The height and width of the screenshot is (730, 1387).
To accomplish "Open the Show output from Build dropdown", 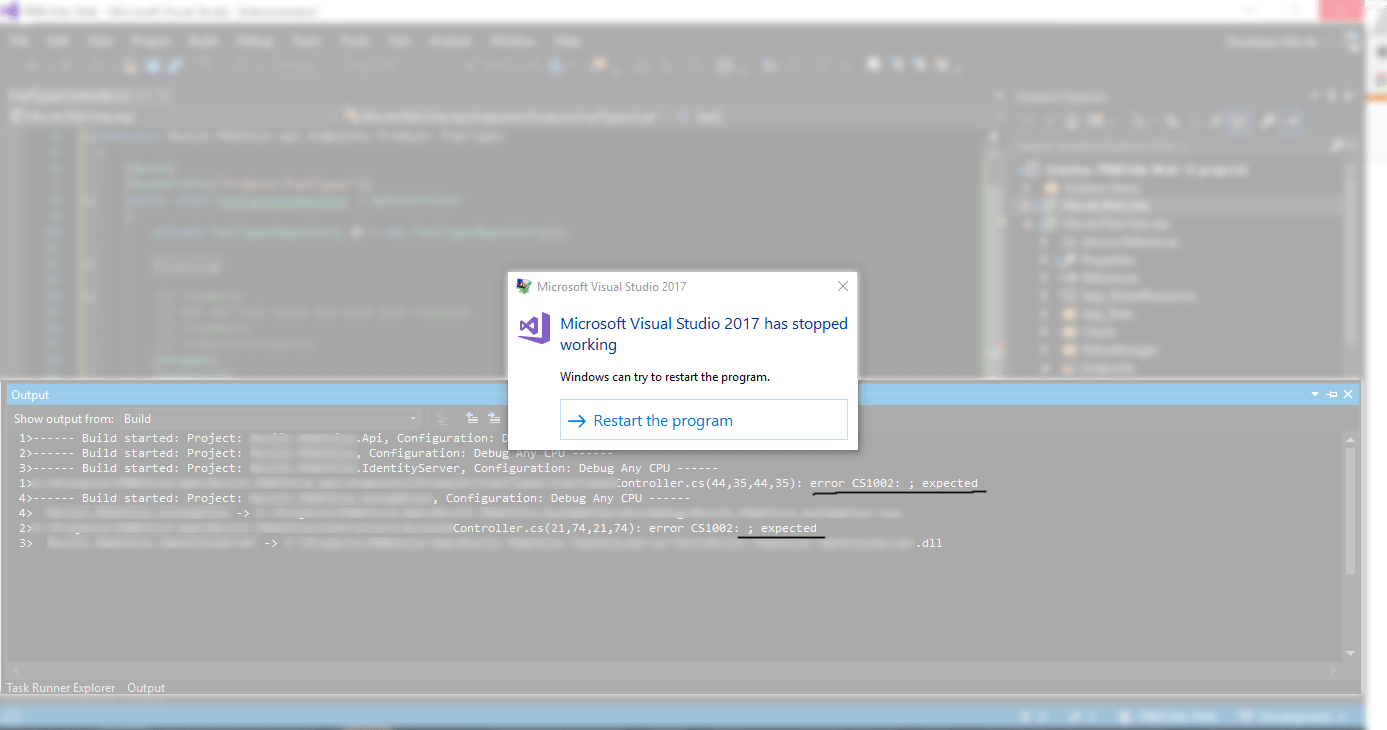I will pos(271,419).
